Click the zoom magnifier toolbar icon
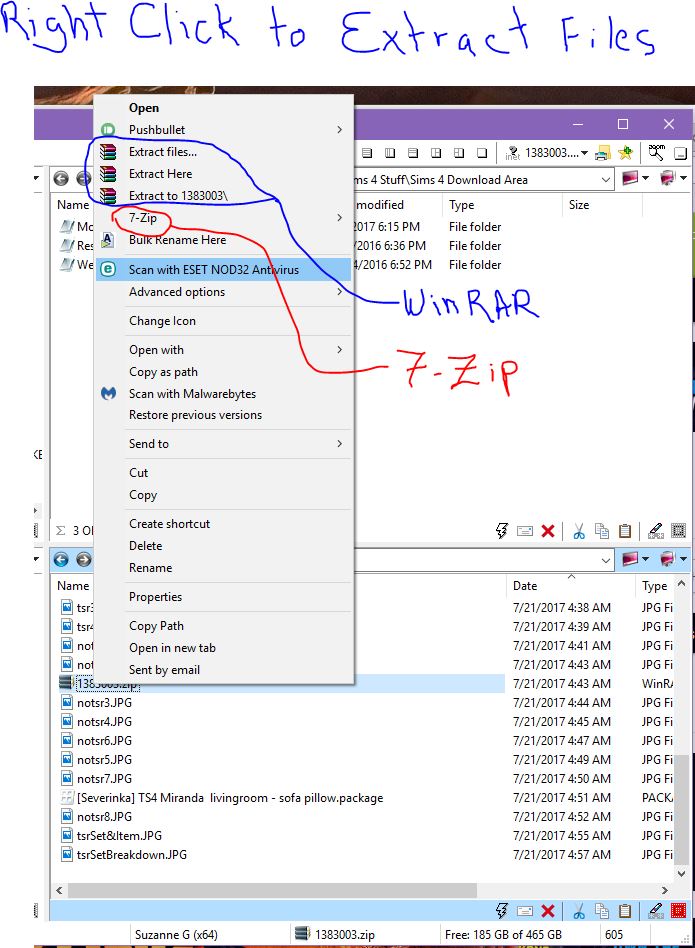695x948 pixels. (656, 152)
